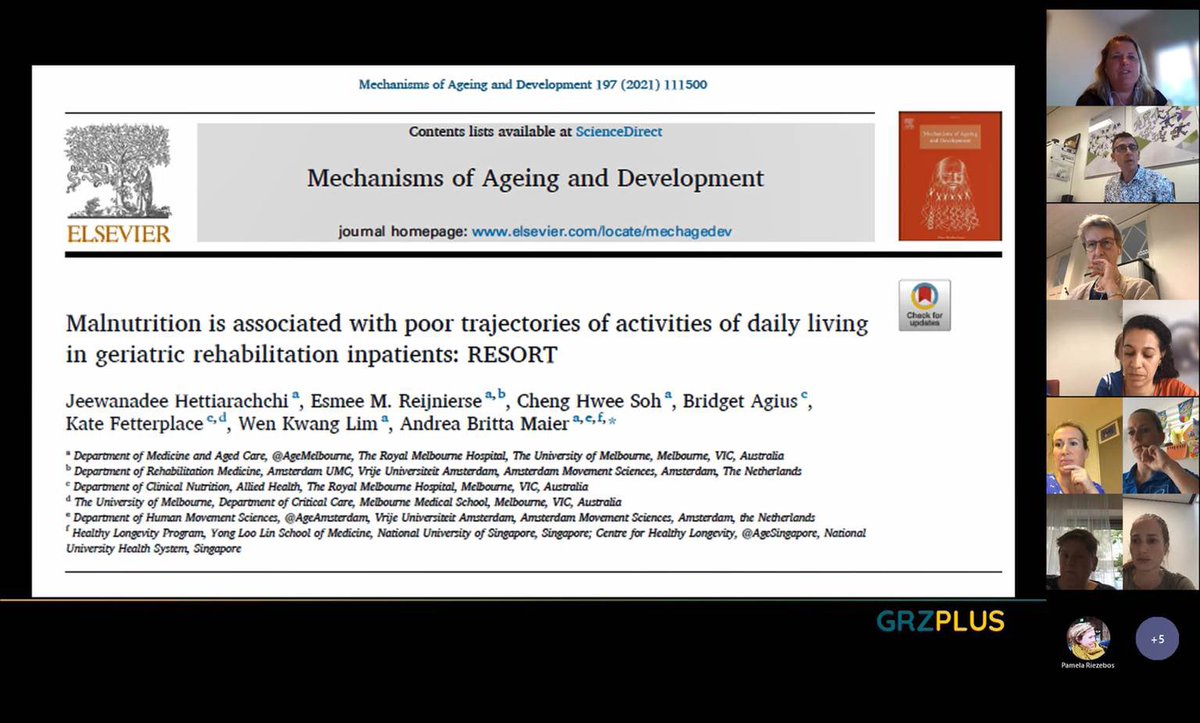This screenshot has height=723, width=1200.
Task: Select video of woman touching her mouth
Action: [x=1160, y=446]
